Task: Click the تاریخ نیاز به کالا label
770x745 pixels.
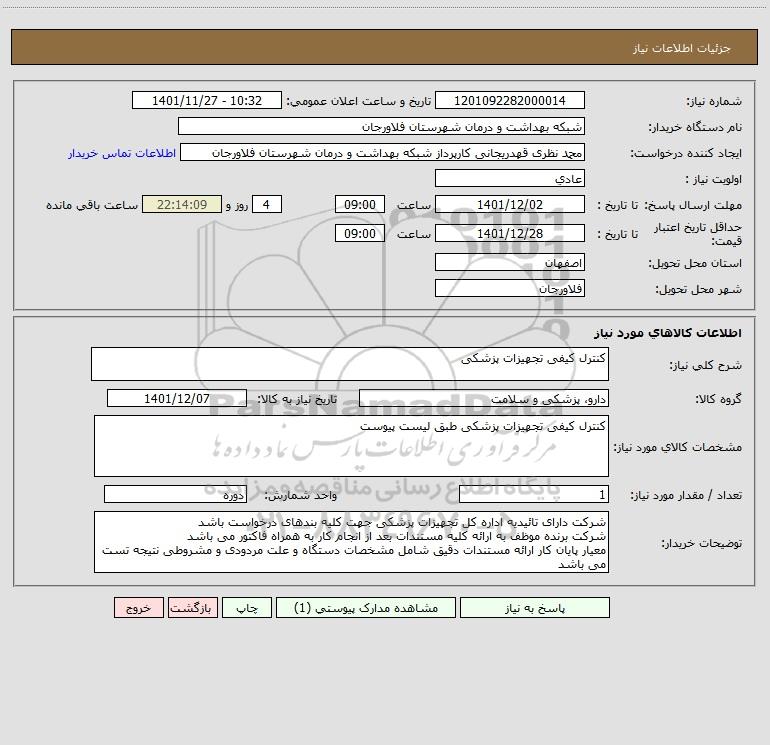Action: pos(298,400)
